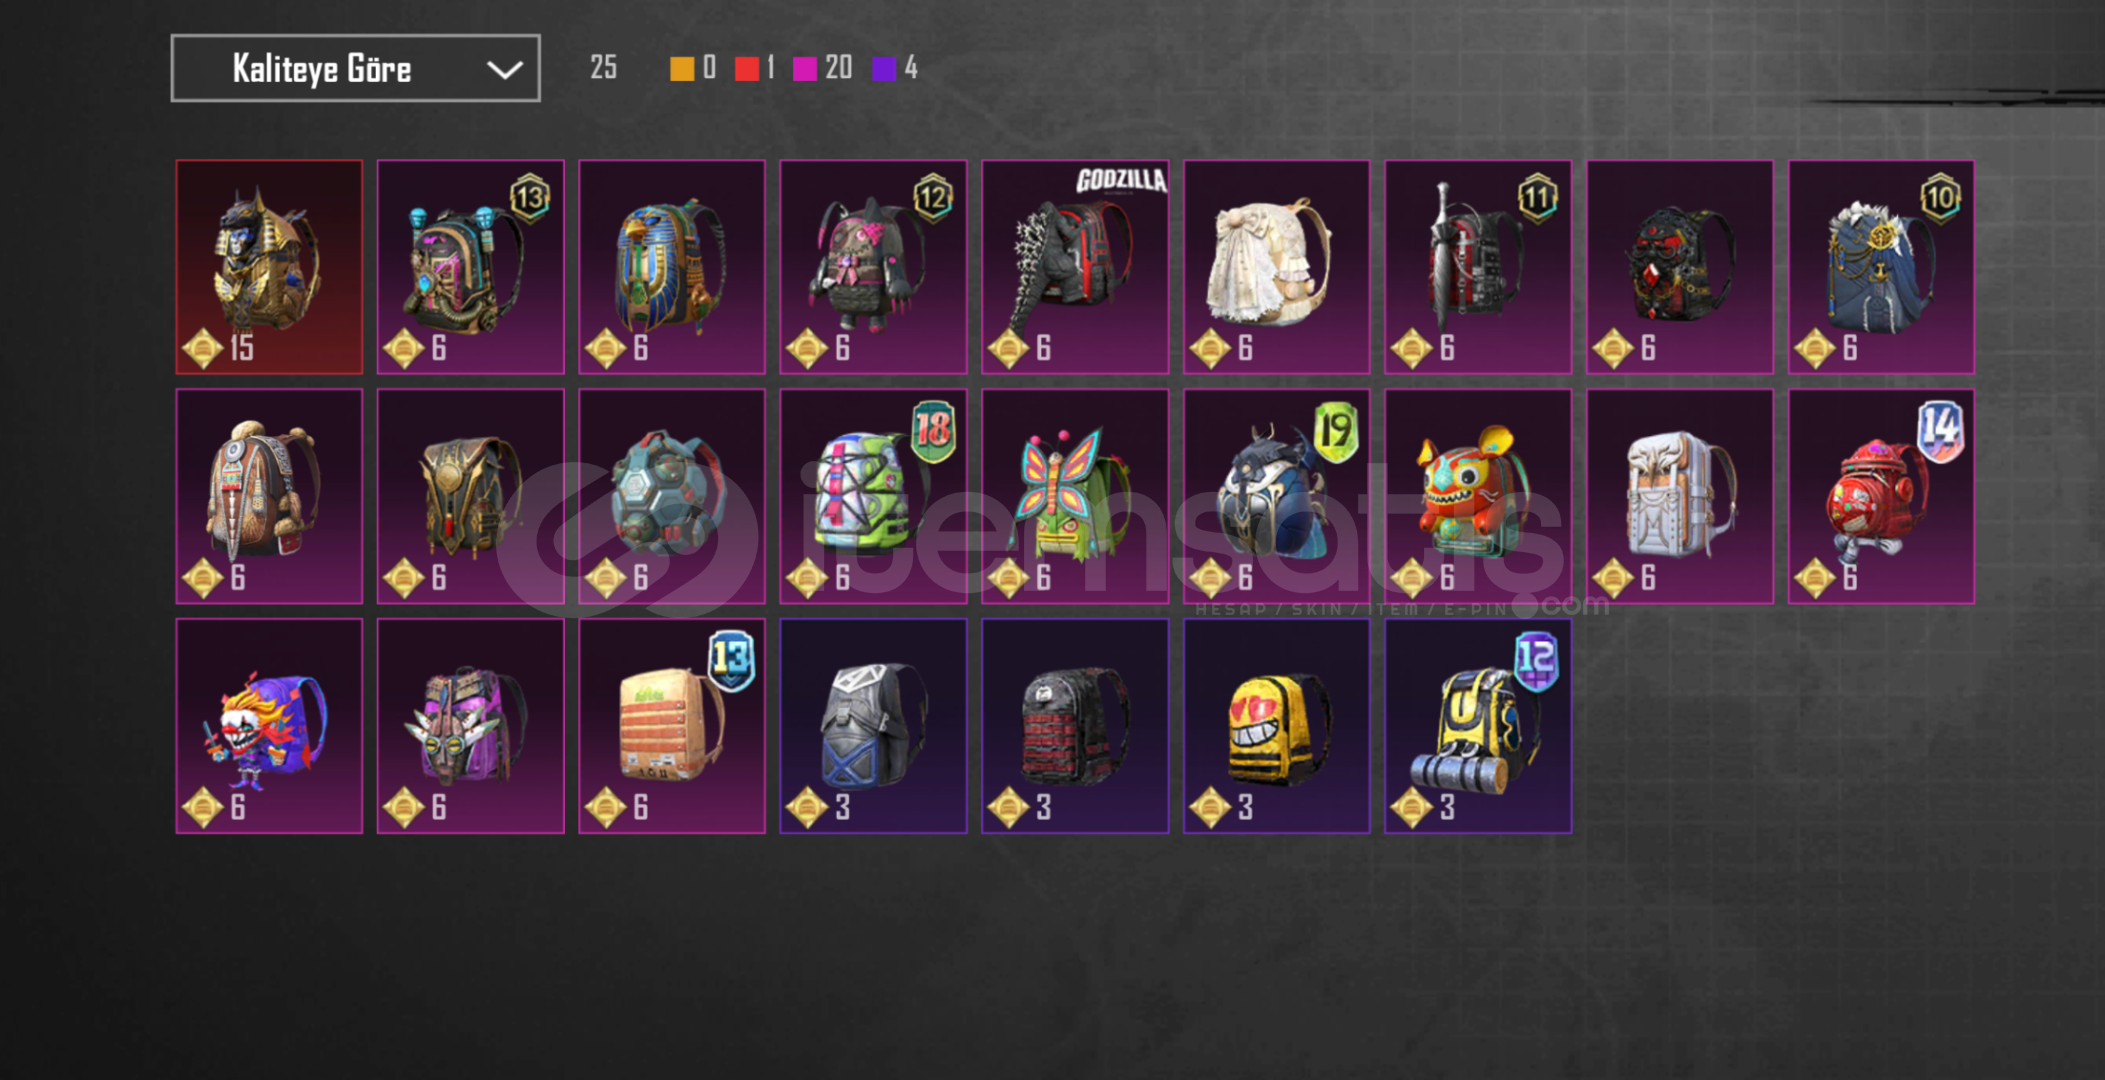Choose the blue-gold Pharaoh mask backpack
This screenshot has height=1080, width=2105.
(x=672, y=267)
